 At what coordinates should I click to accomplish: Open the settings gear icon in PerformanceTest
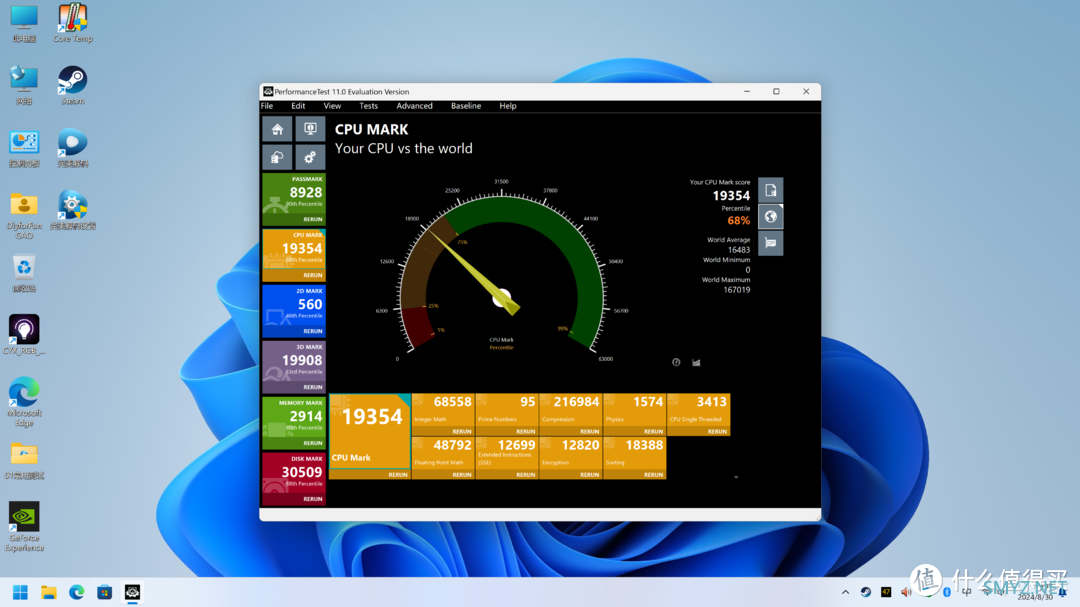pos(310,157)
